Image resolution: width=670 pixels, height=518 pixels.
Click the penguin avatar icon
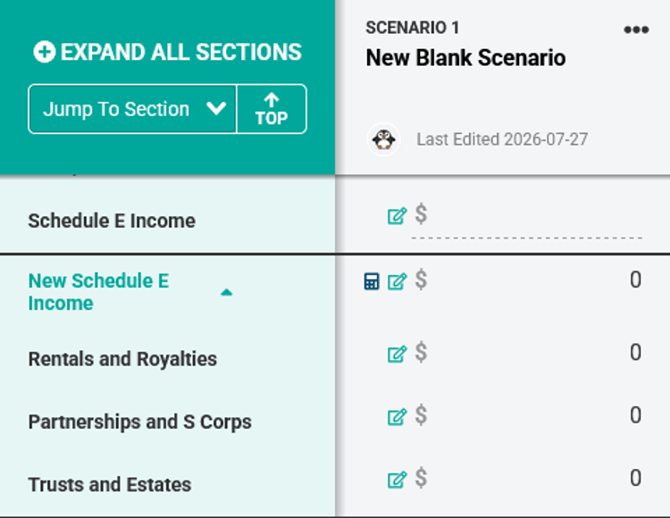pyautogui.click(x=384, y=140)
